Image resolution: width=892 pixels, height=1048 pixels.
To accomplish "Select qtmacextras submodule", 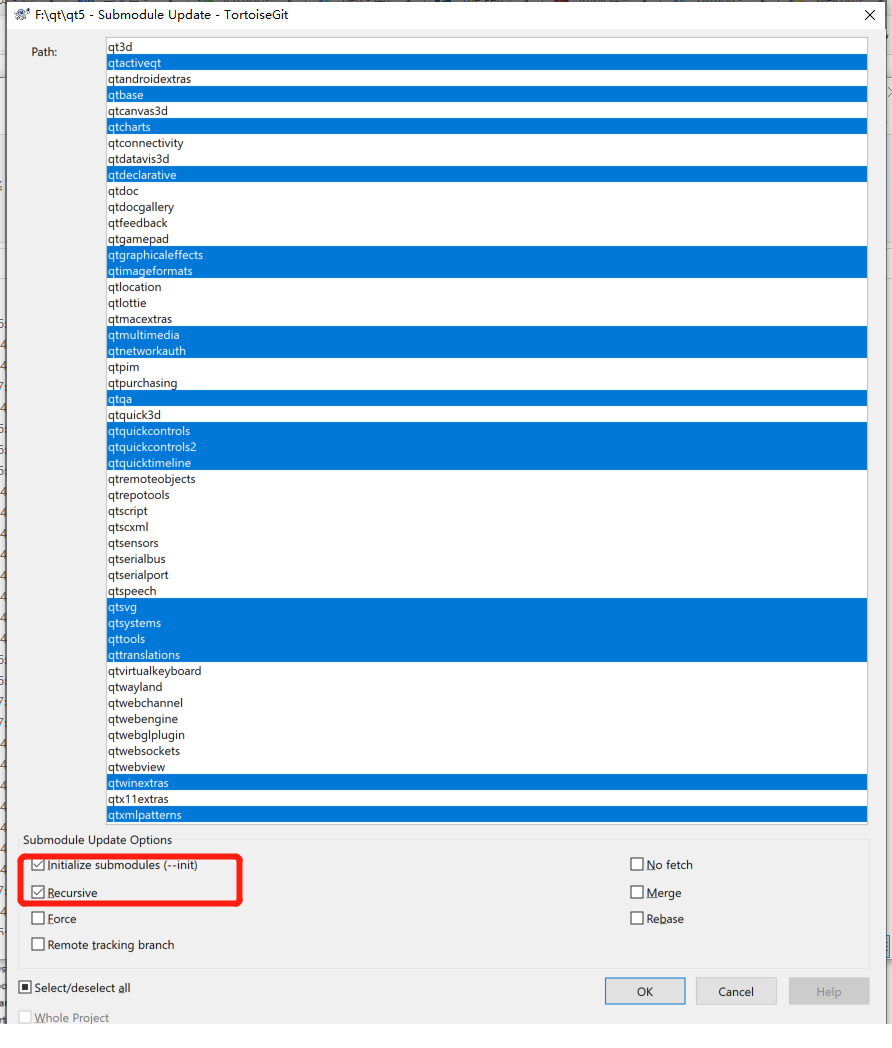I will [486, 319].
